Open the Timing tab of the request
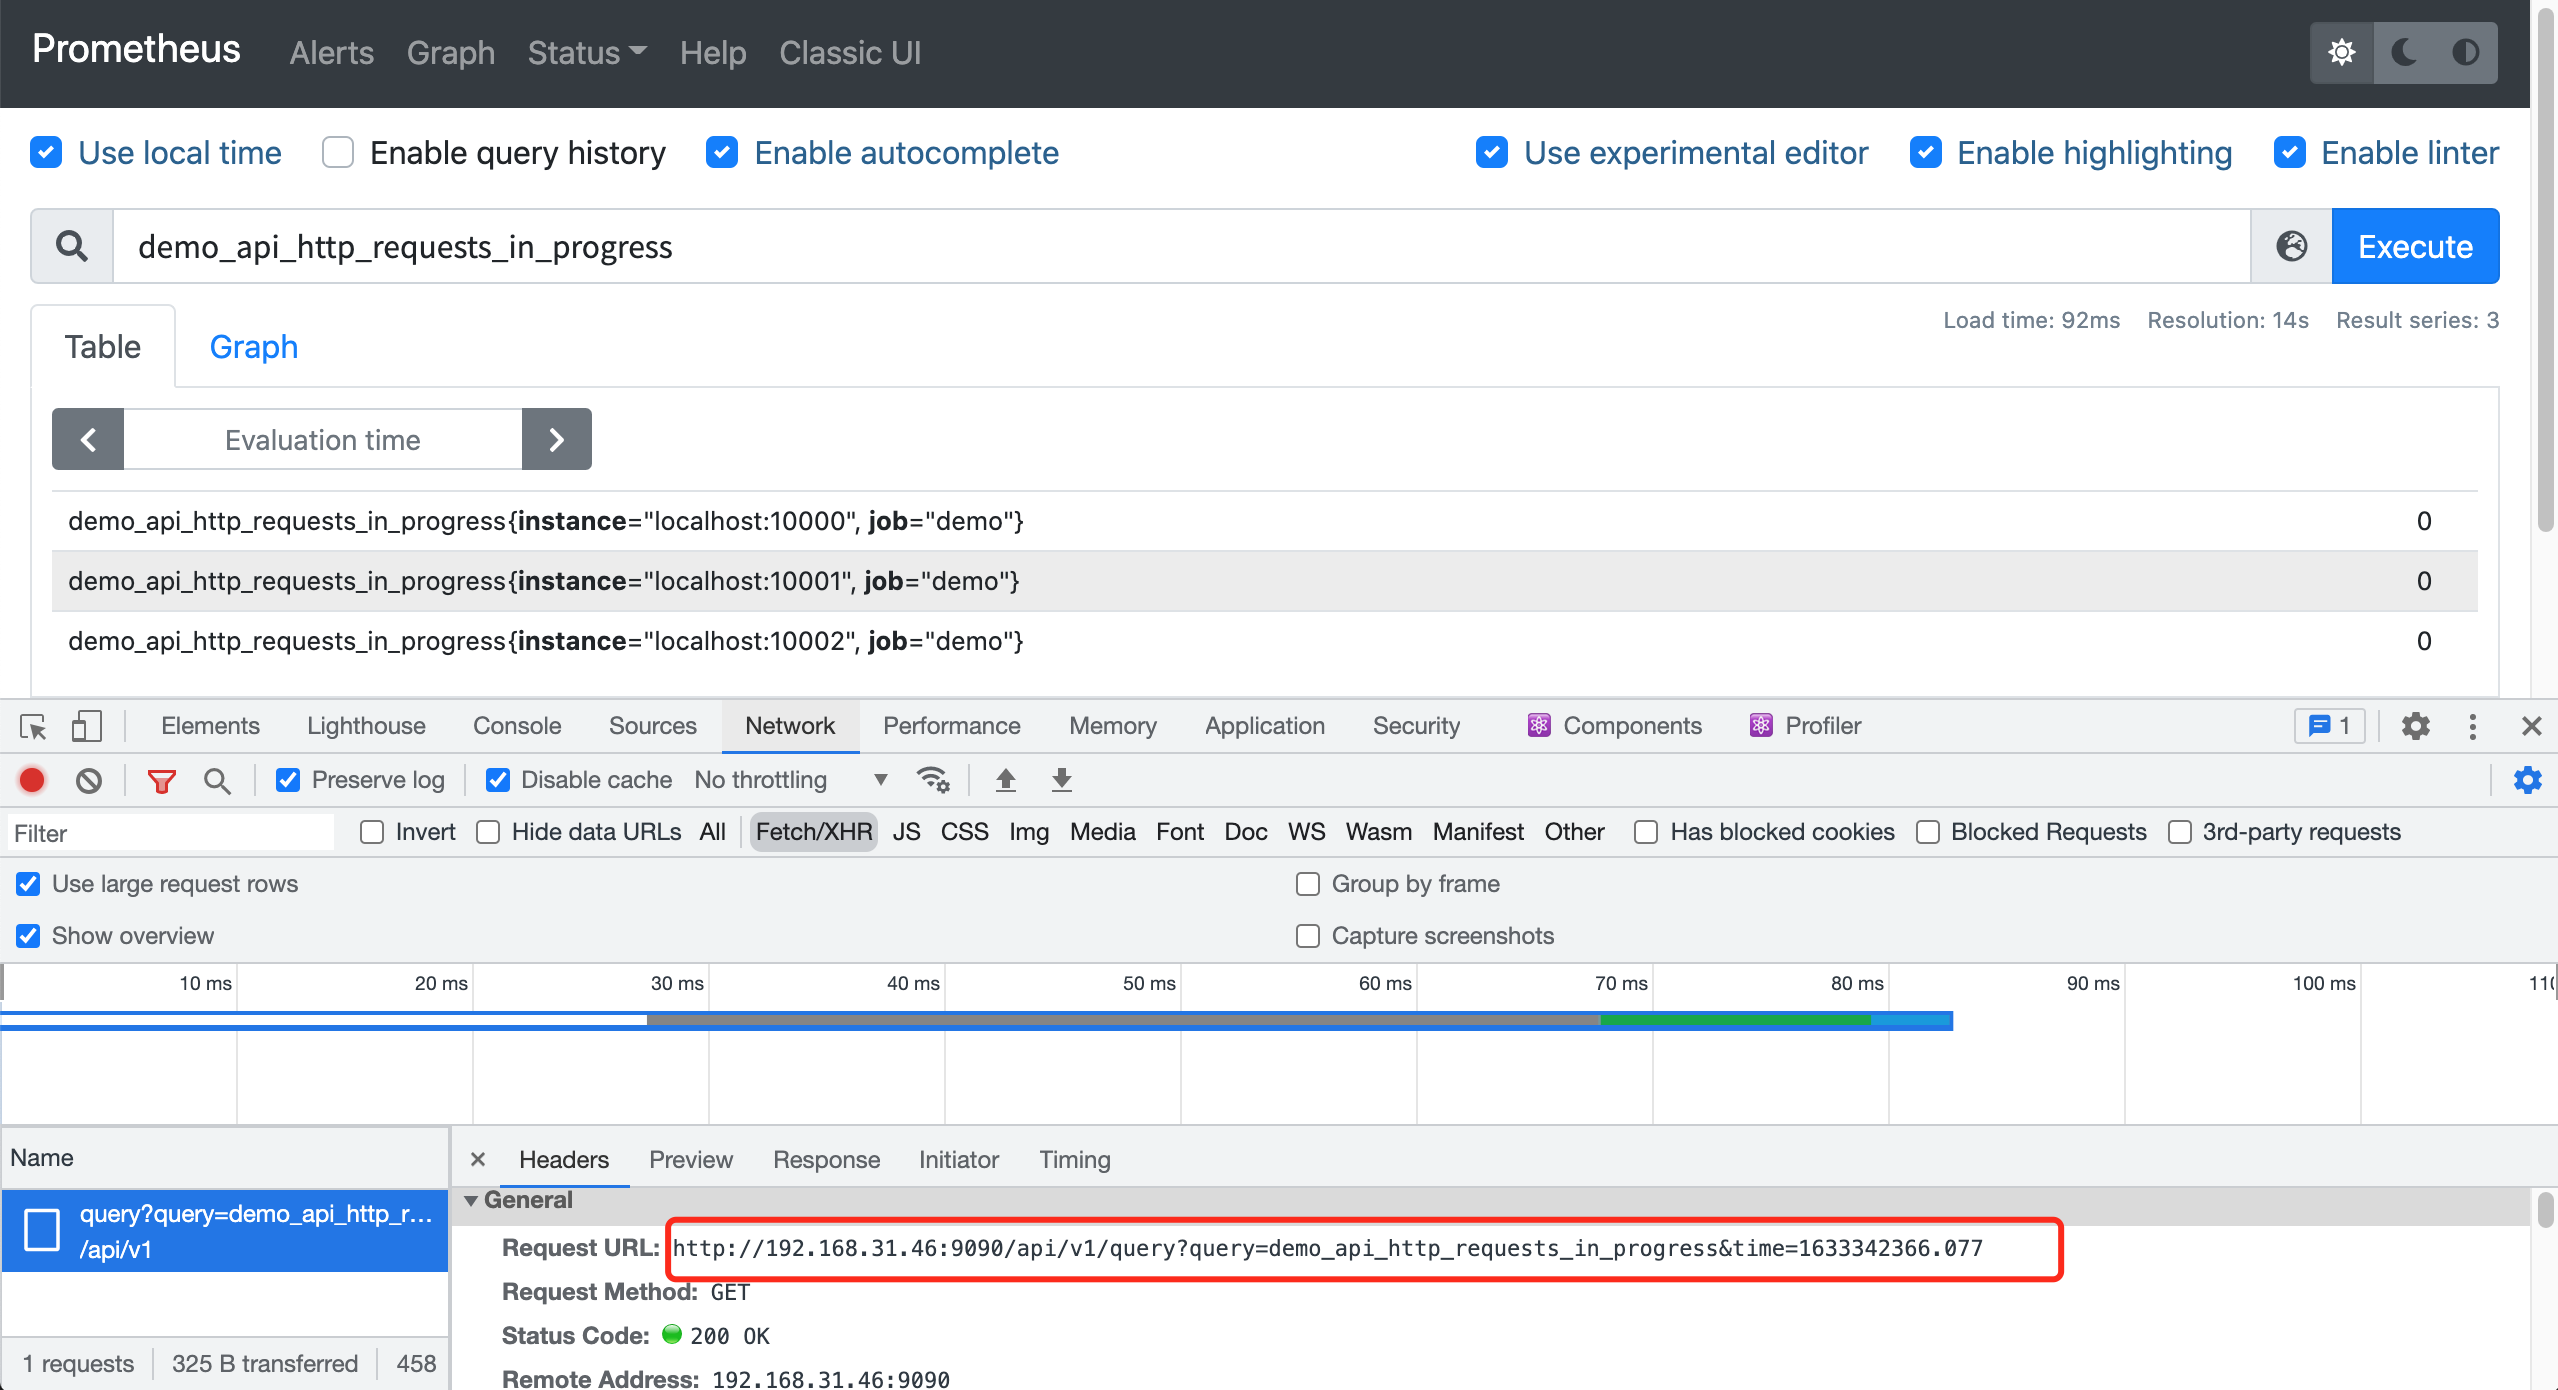The image size is (2558, 1390). pos(1075,1160)
